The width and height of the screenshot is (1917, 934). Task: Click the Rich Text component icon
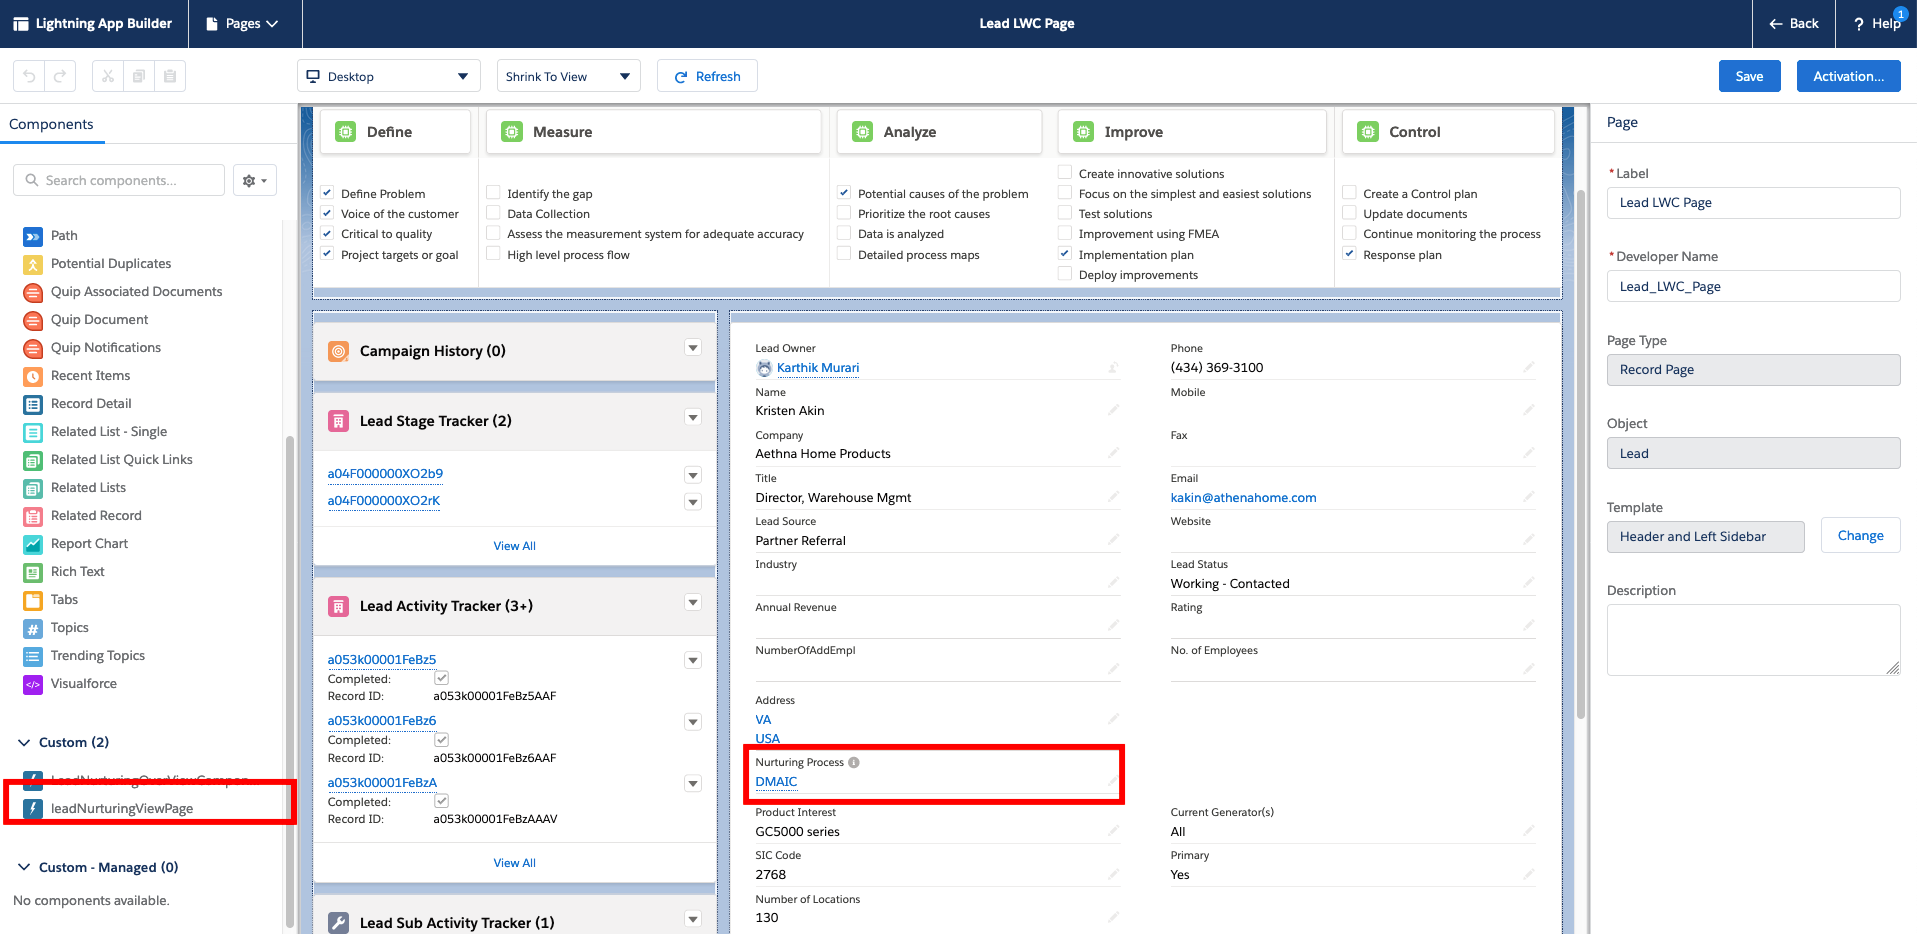pos(31,571)
